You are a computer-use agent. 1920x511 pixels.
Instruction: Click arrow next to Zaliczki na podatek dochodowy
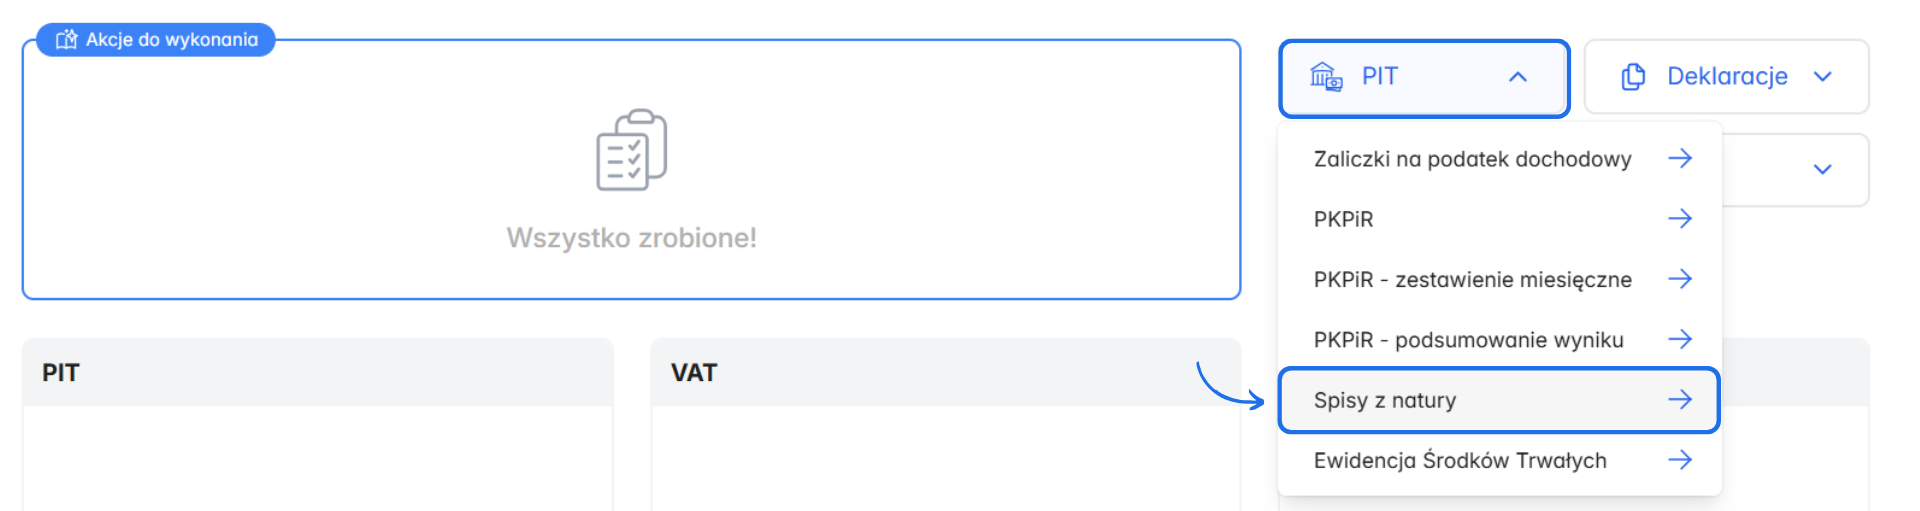1680,159
